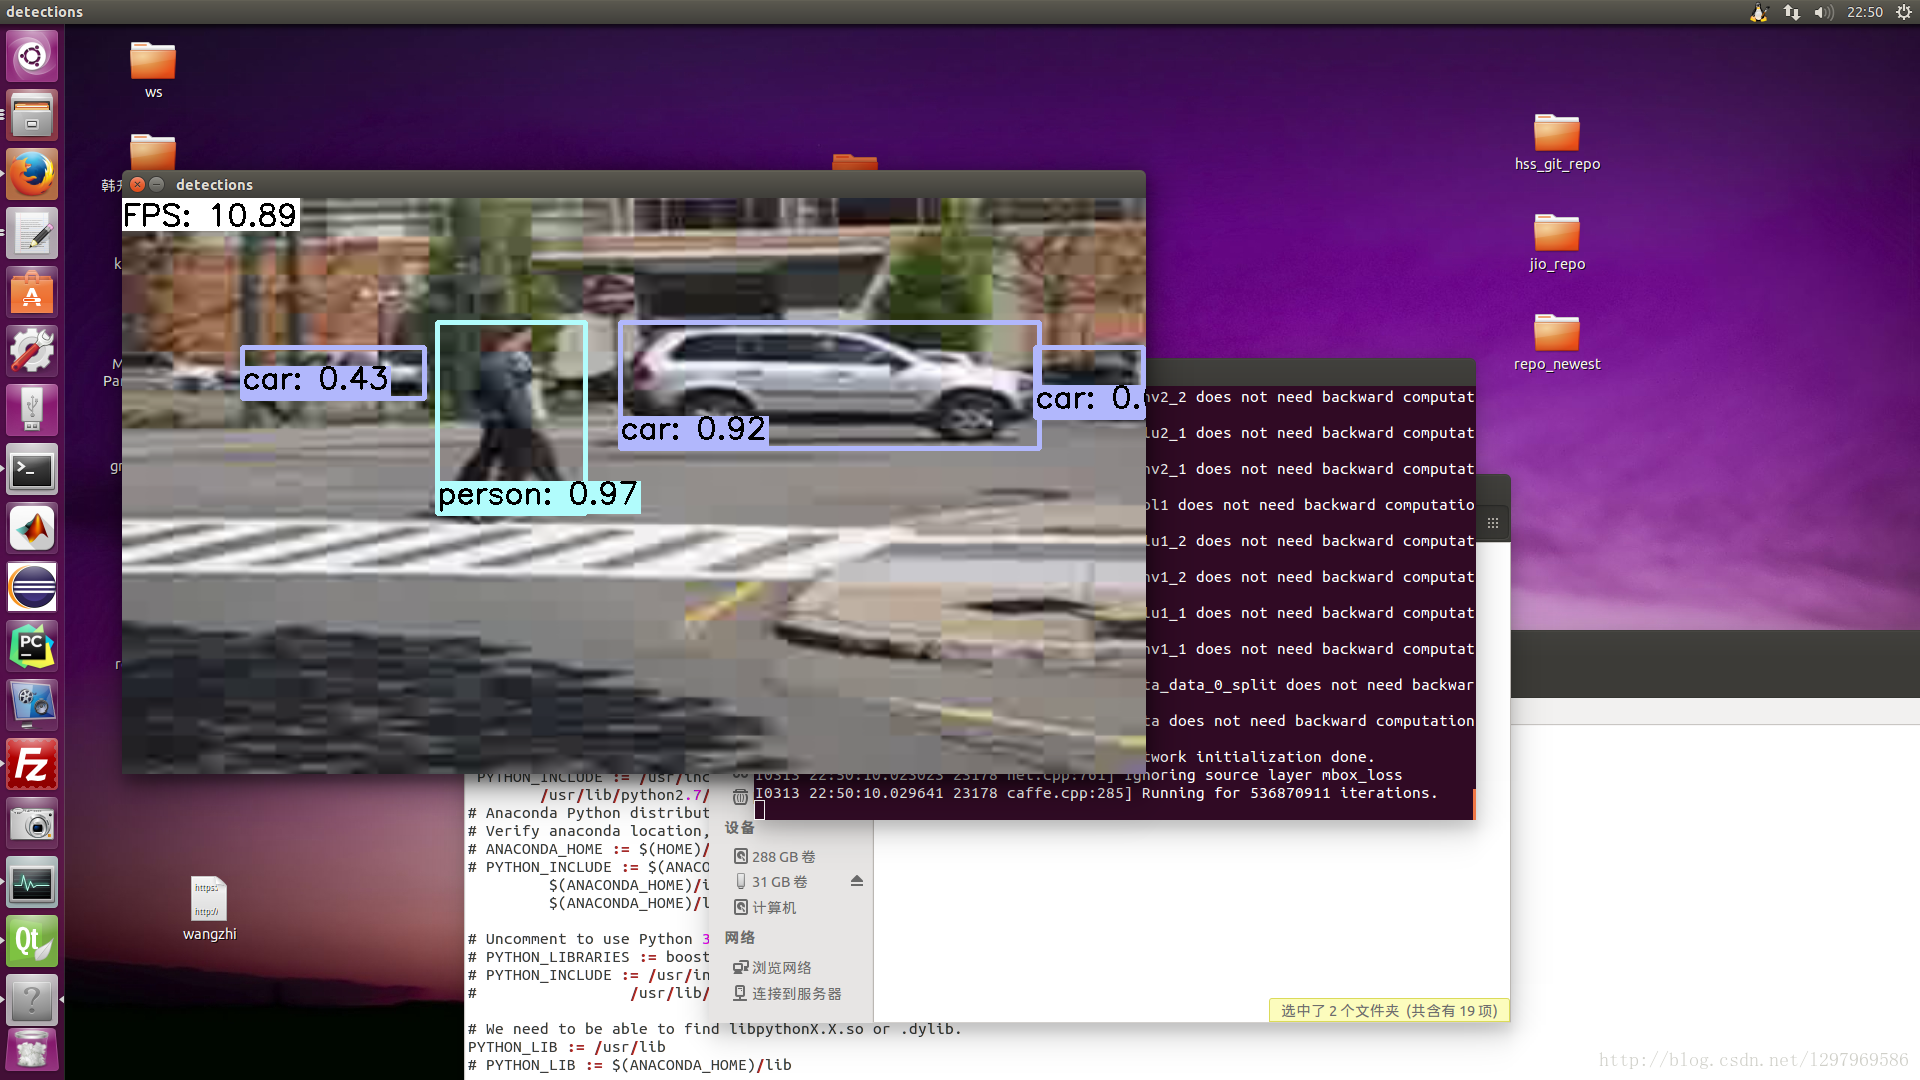Viewport: 1920px width, 1080px height.
Task: Show the 22:50 clock calendar
Action: [1865, 12]
